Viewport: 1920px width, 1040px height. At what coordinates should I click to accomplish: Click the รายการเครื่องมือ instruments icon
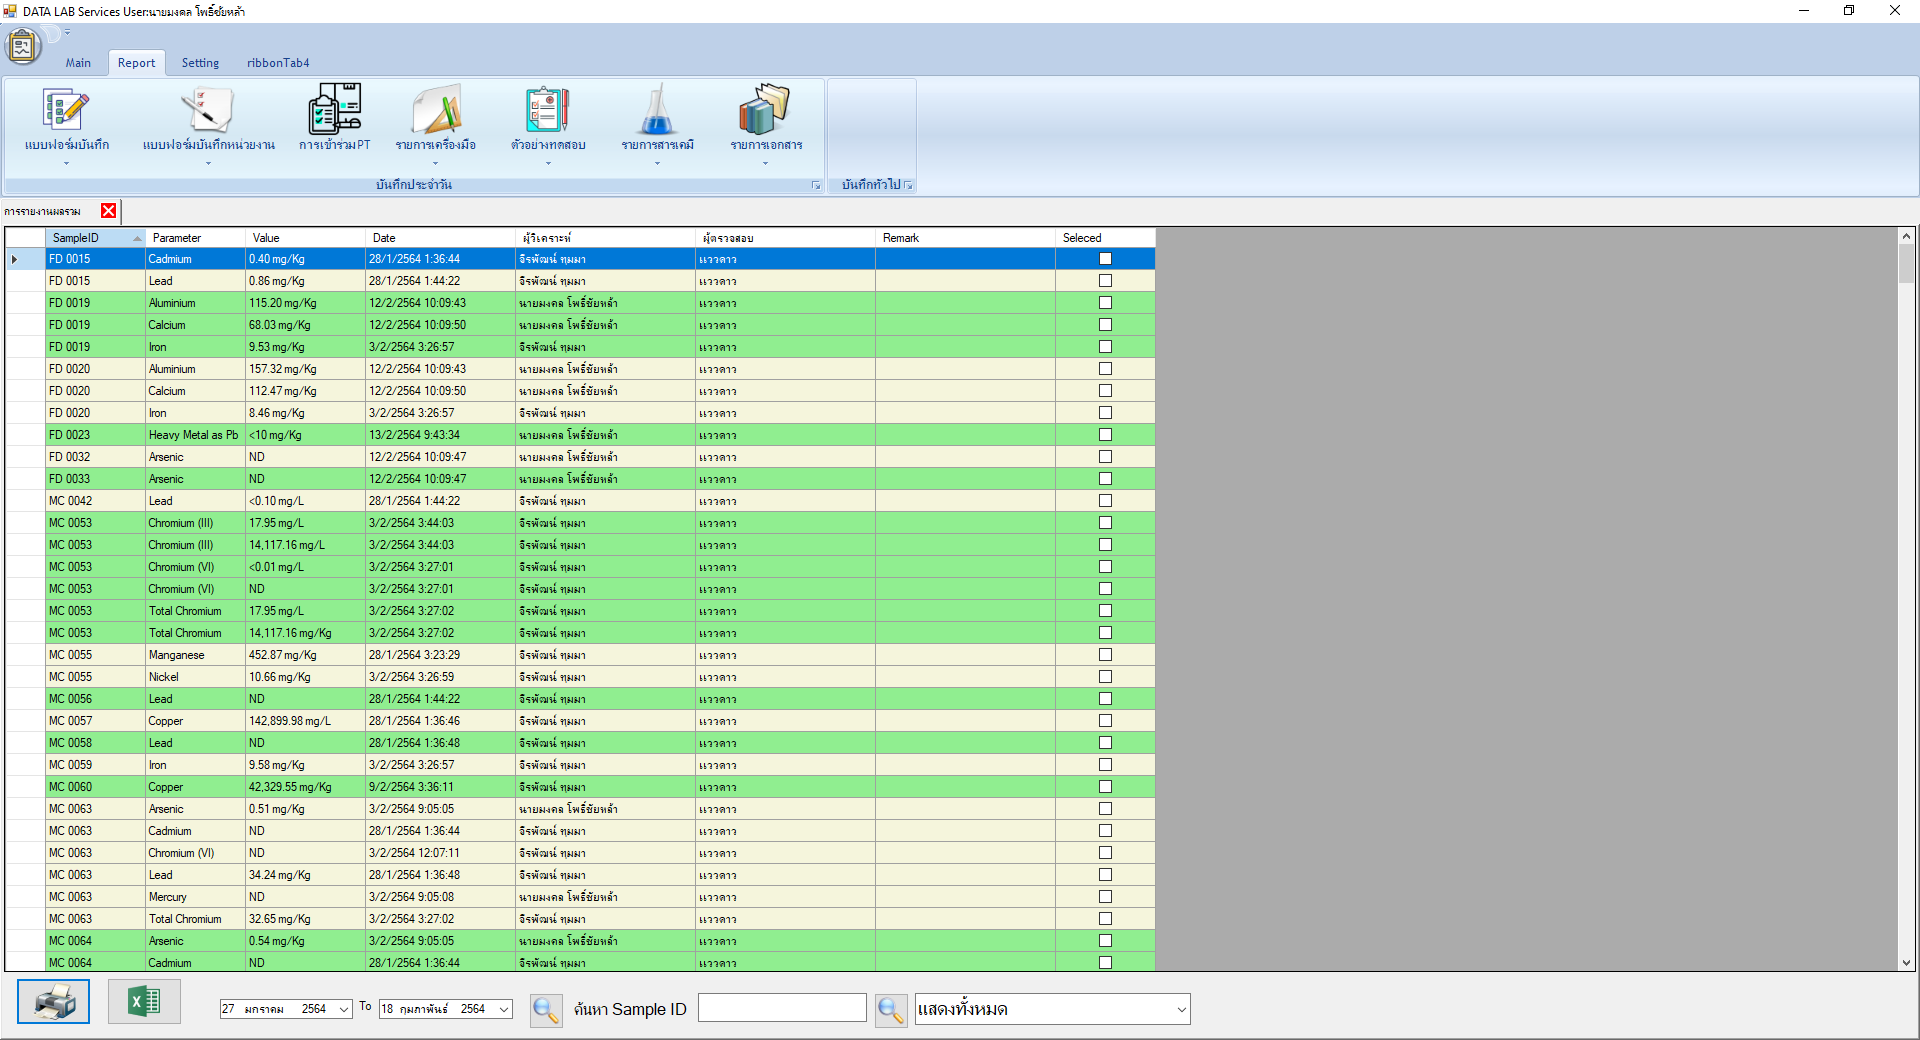click(436, 111)
